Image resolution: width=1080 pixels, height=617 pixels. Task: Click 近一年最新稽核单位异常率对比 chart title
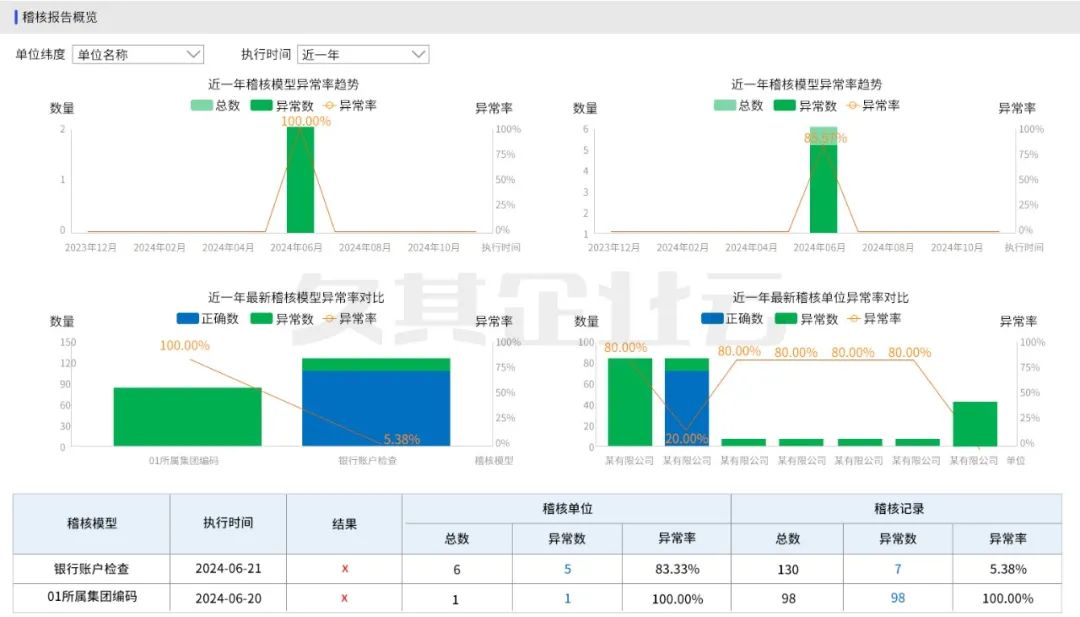(820, 297)
